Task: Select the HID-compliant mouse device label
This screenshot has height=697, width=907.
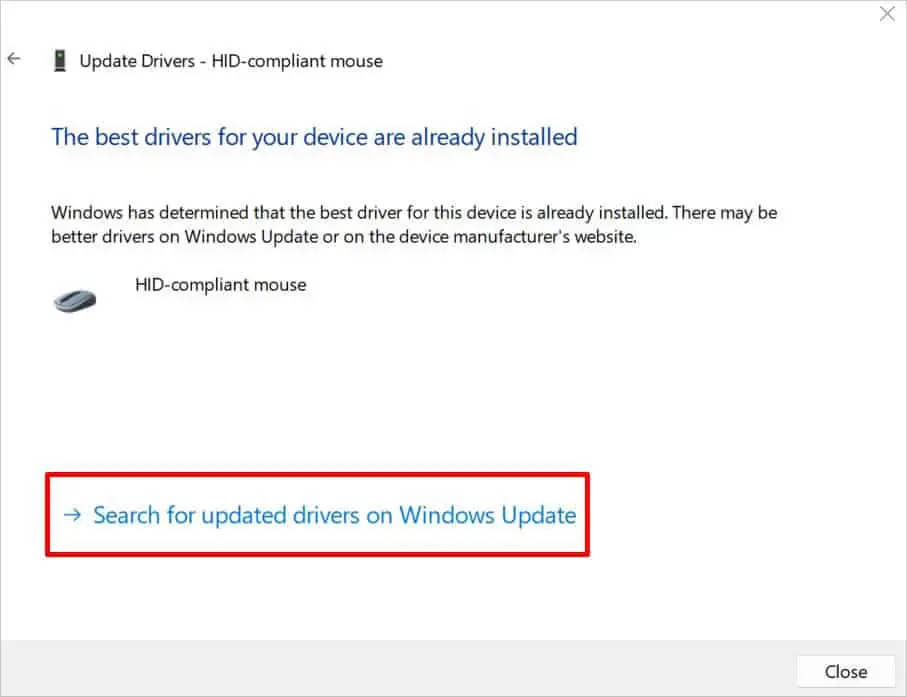Action: pyautogui.click(x=220, y=285)
